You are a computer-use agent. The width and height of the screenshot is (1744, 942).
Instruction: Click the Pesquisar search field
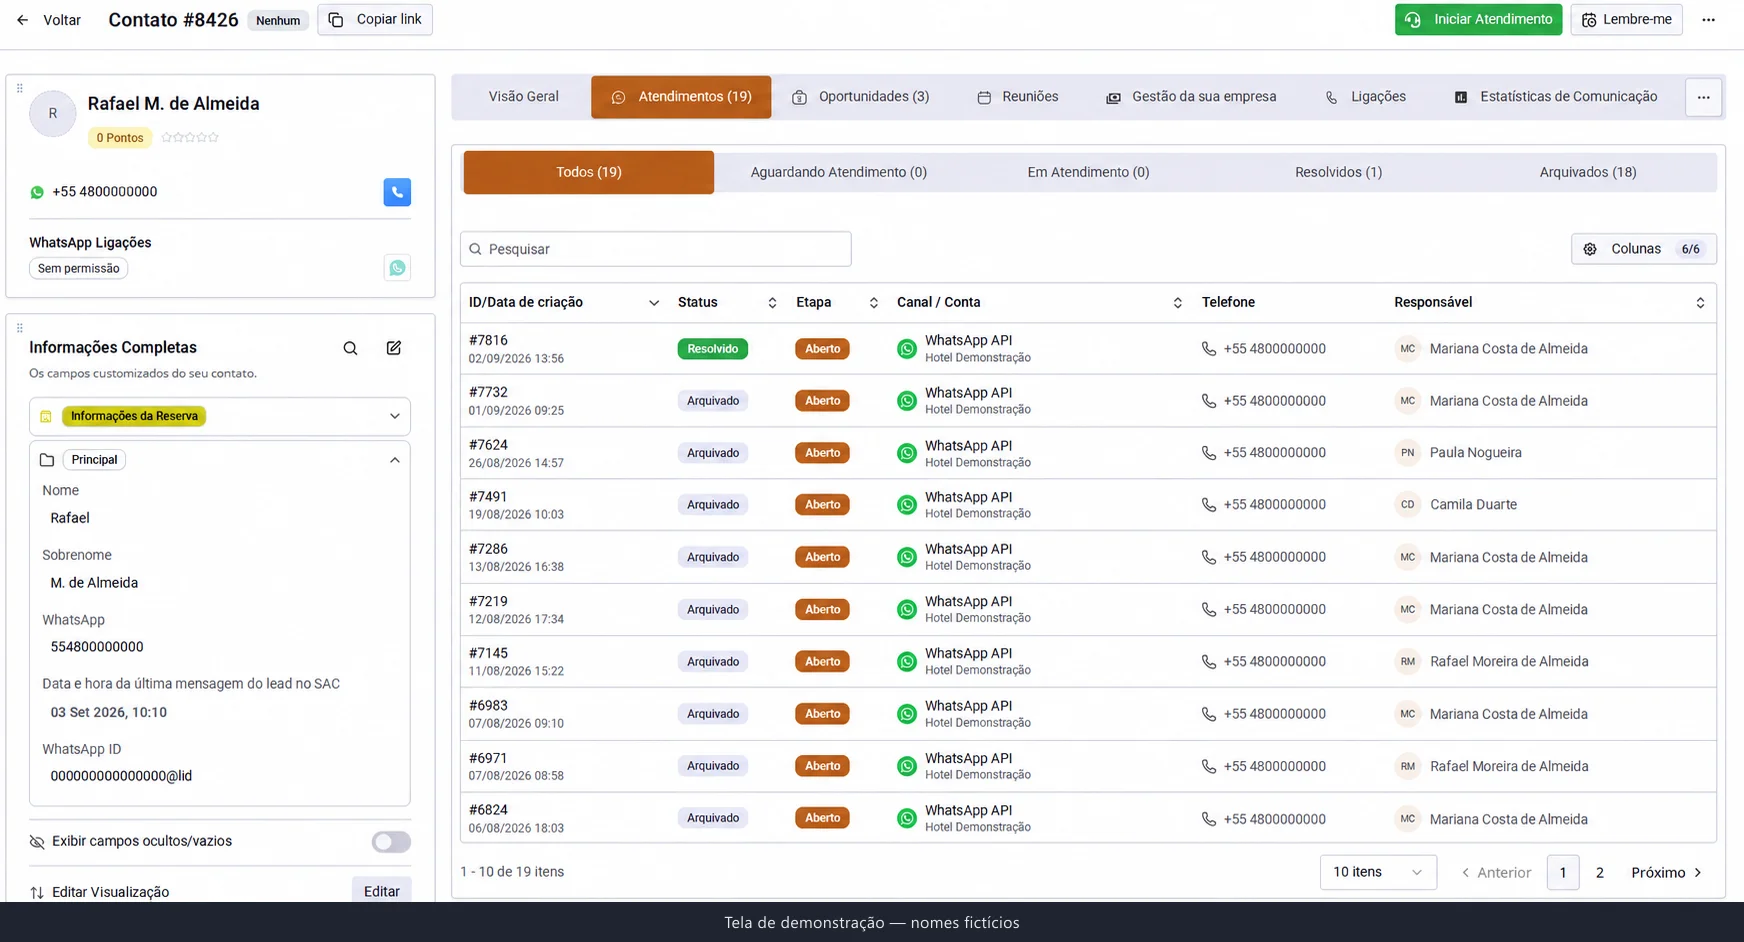point(656,249)
